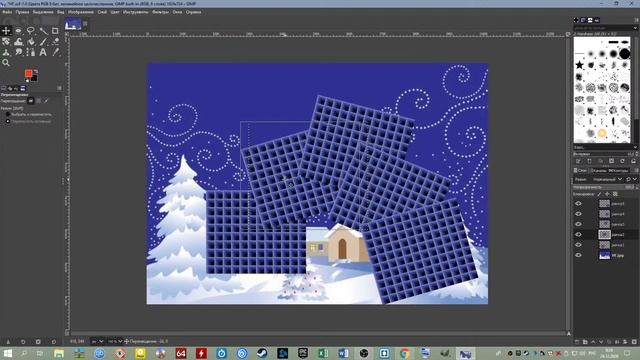The image size is (640, 360).
Task: Create new layer button at panel bottom
Action: coord(577,342)
